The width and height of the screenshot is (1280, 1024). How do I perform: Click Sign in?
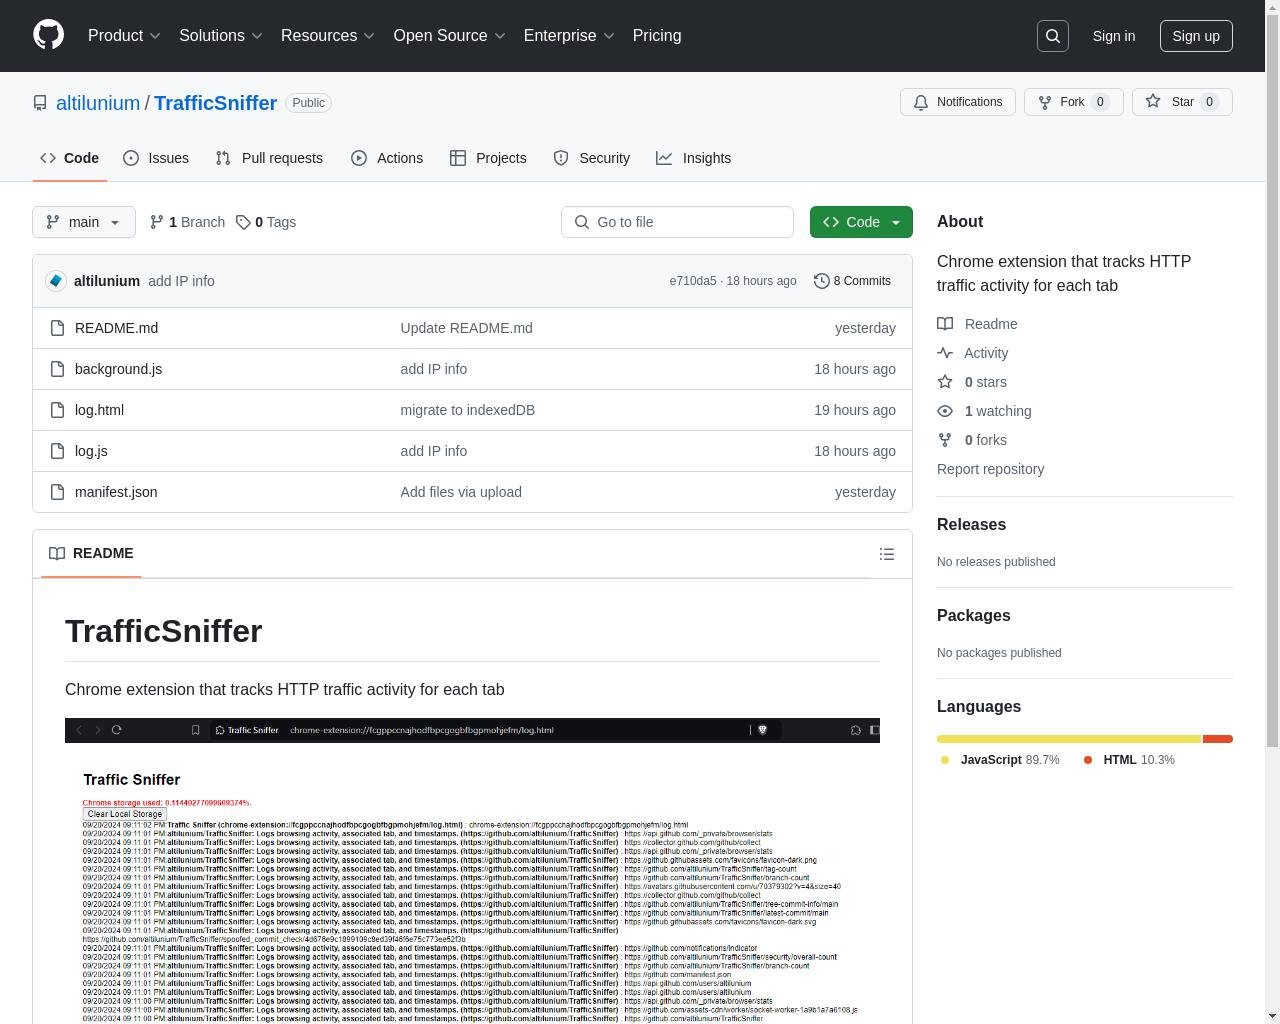(1114, 36)
